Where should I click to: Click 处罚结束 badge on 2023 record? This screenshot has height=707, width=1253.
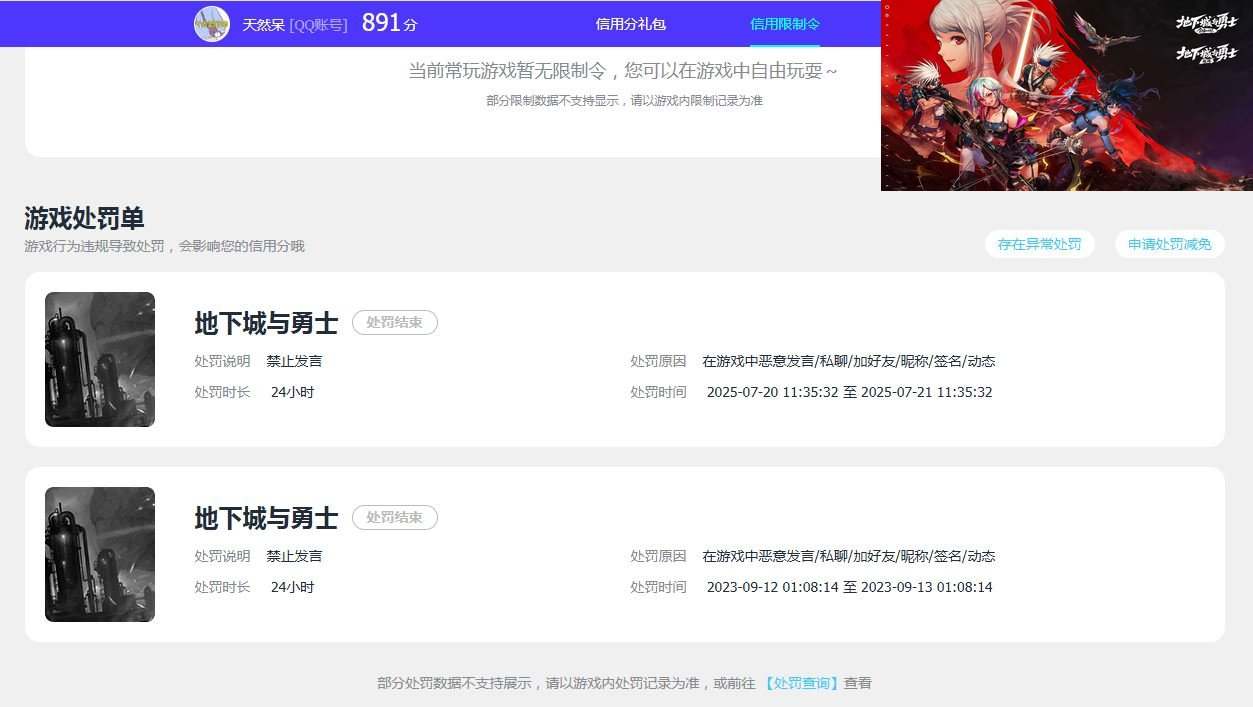[x=395, y=518]
